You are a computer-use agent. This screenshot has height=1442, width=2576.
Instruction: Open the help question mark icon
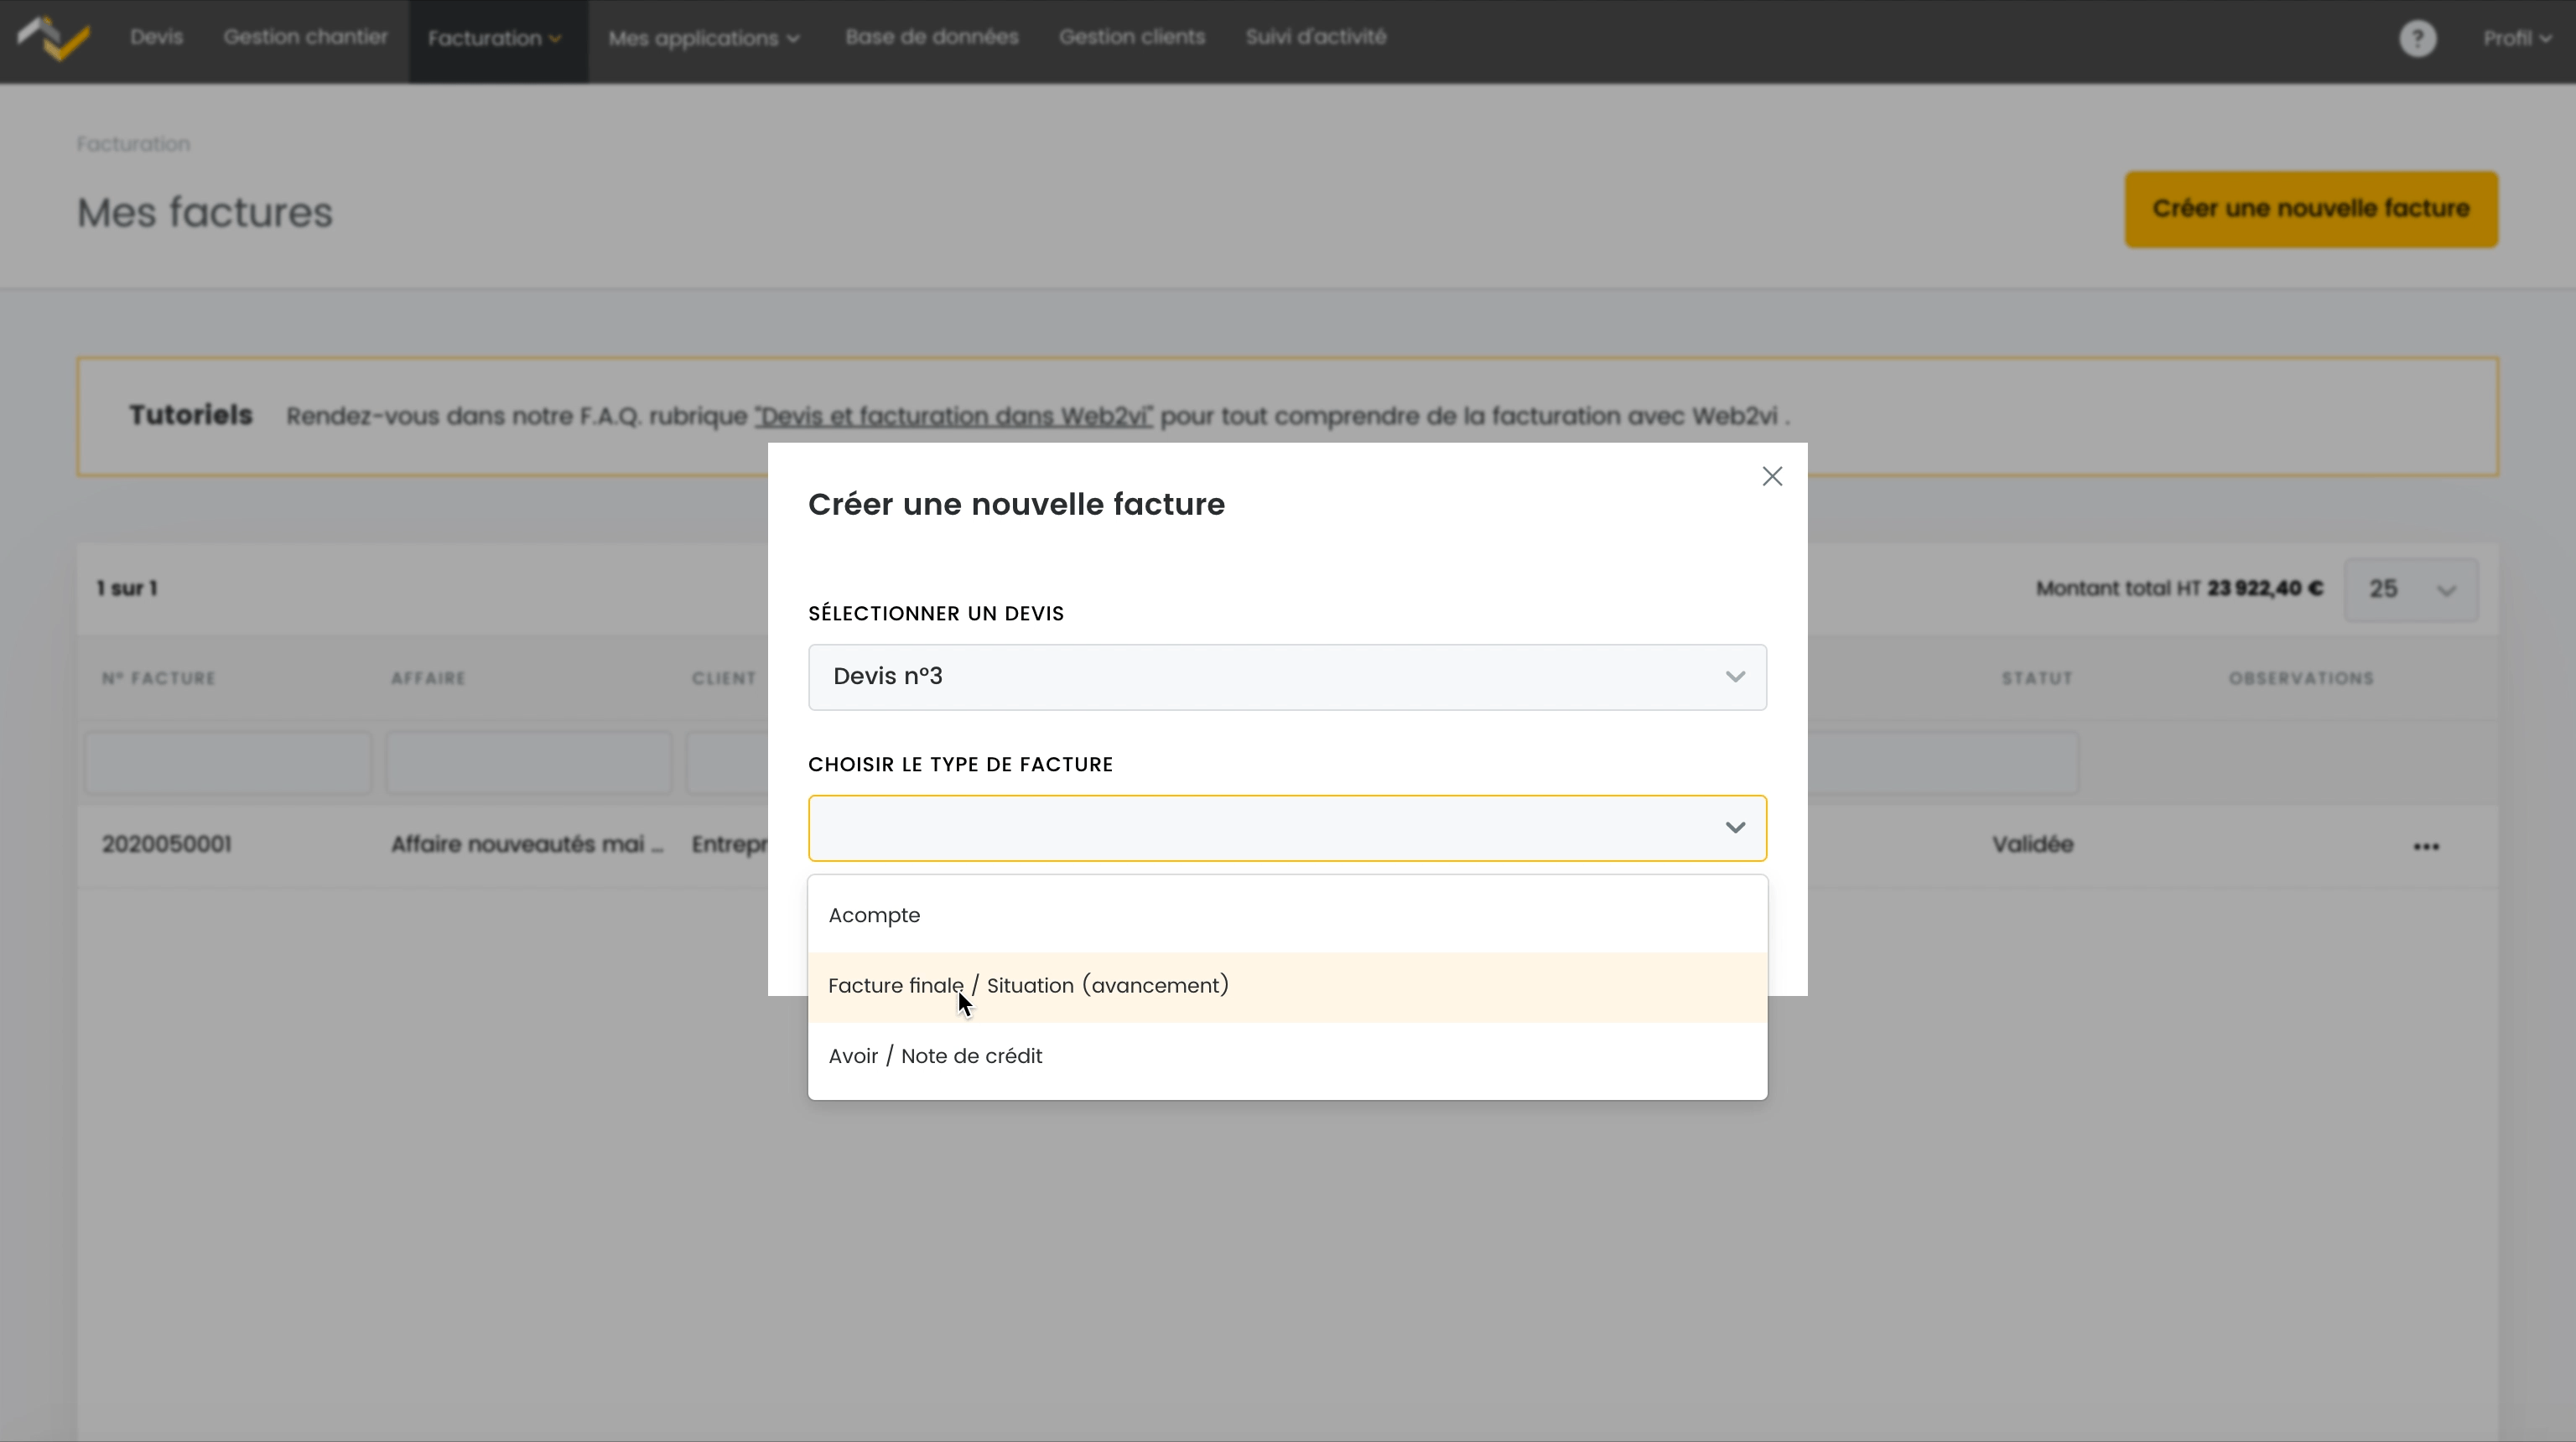point(2417,39)
